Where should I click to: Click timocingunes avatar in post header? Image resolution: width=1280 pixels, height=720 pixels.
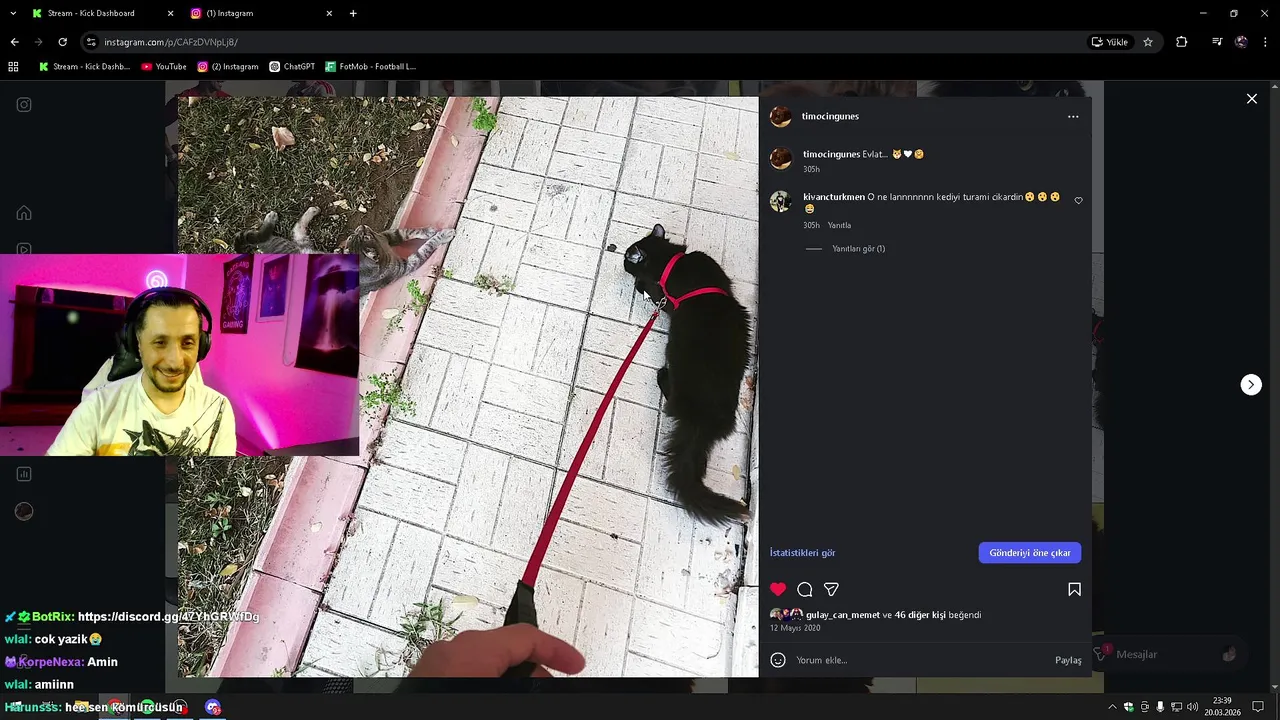pyautogui.click(x=780, y=117)
